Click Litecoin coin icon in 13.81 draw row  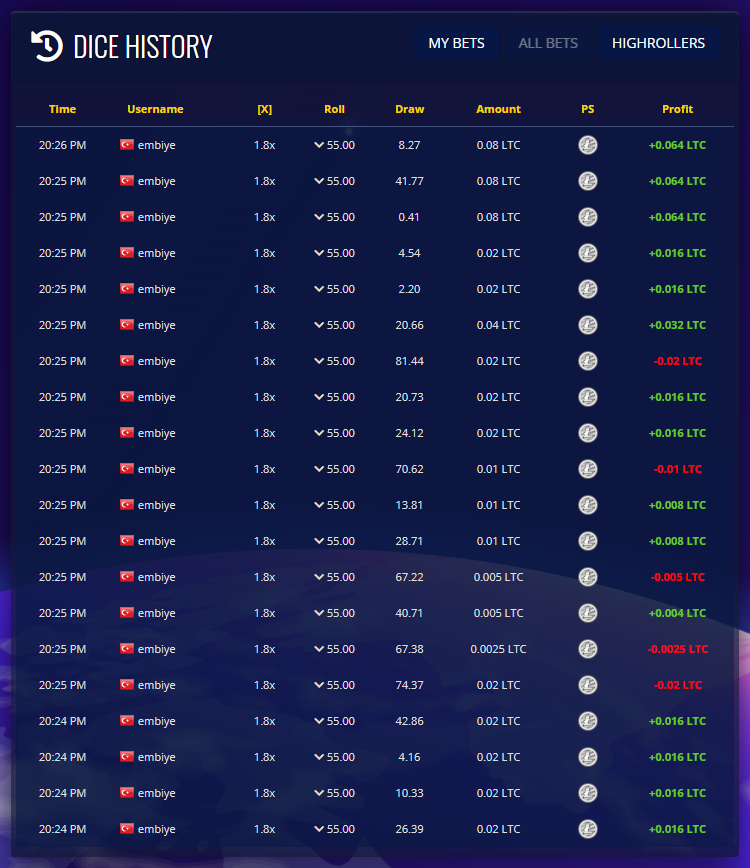point(587,505)
